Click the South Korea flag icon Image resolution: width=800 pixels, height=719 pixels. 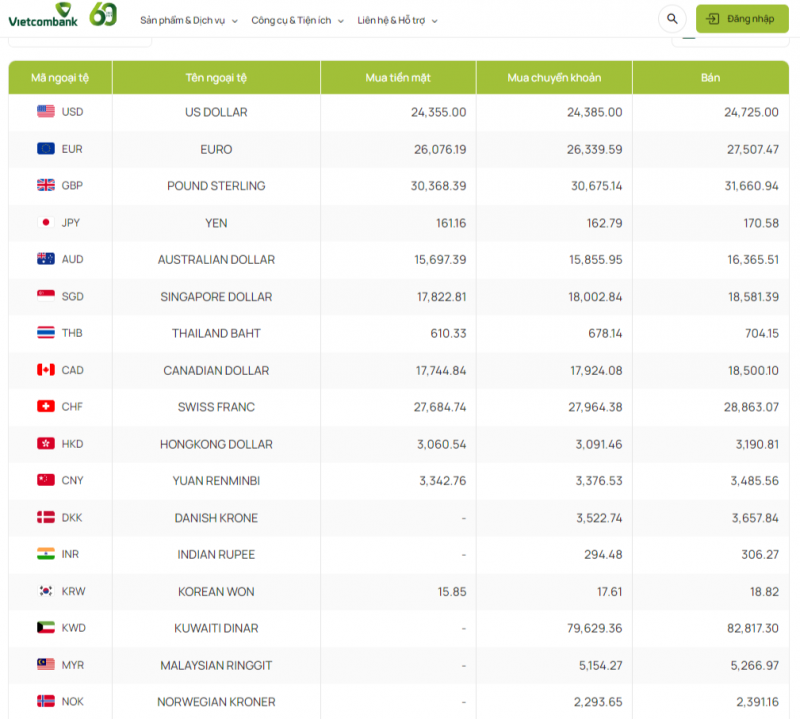point(46,591)
